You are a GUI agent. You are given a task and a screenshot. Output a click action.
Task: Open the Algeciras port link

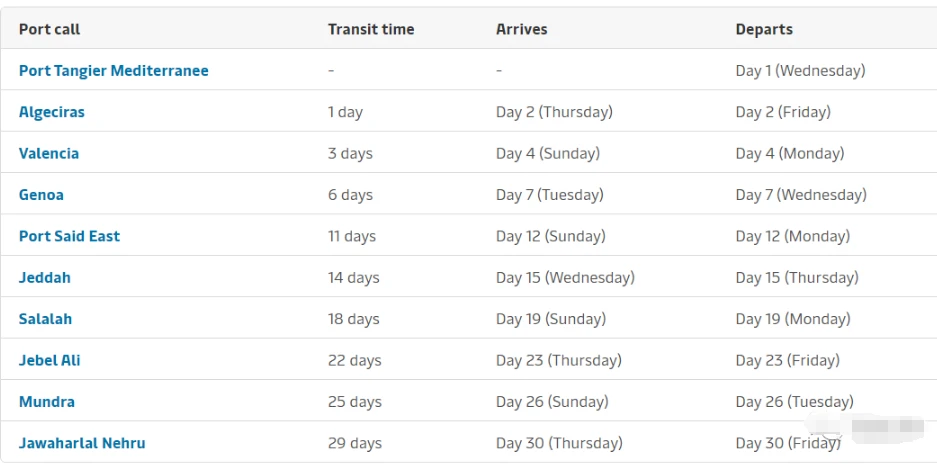(x=51, y=112)
